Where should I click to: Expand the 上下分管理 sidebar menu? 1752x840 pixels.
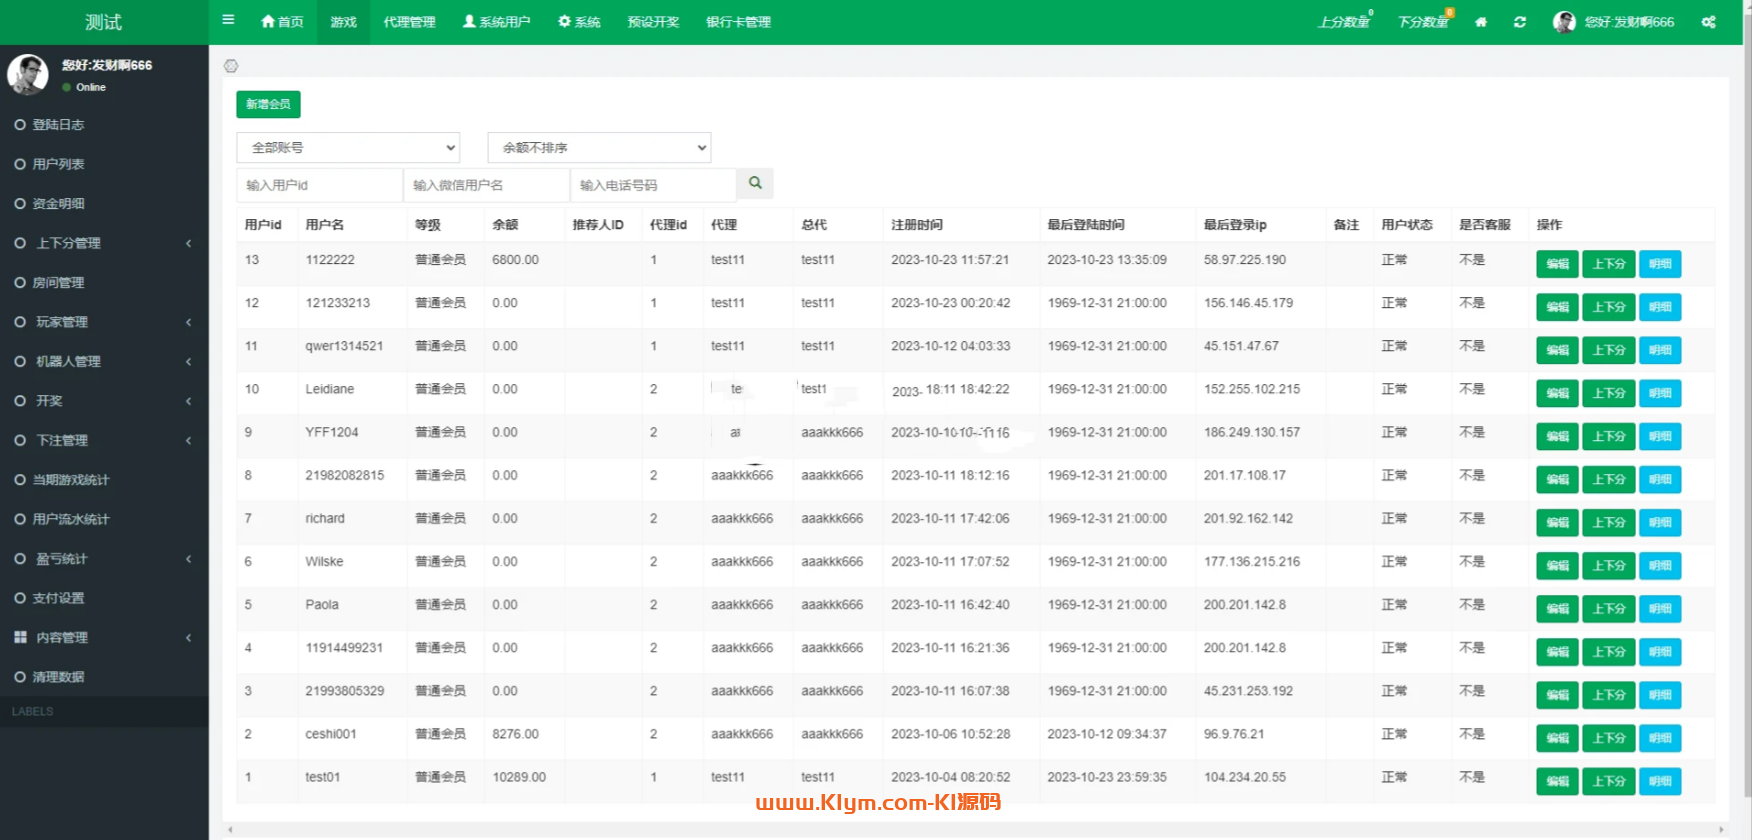coord(104,243)
